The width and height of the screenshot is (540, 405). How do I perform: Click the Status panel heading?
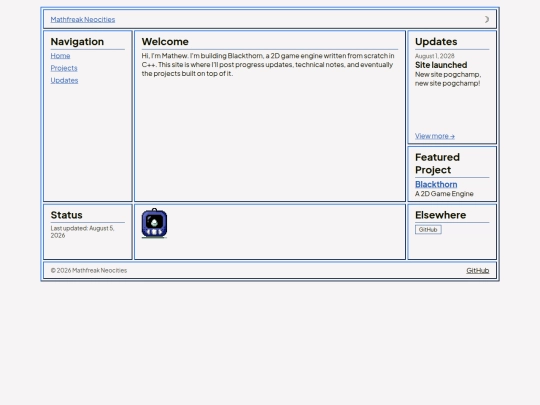point(66,215)
